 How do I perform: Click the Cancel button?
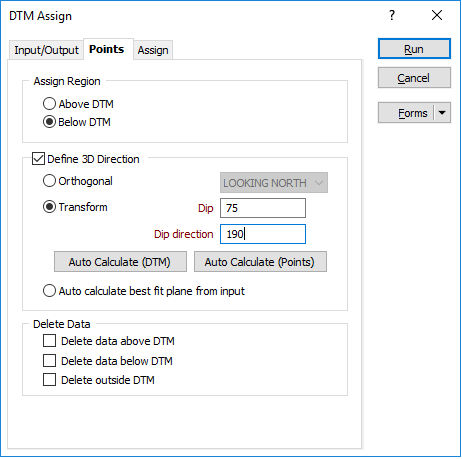pos(414,78)
